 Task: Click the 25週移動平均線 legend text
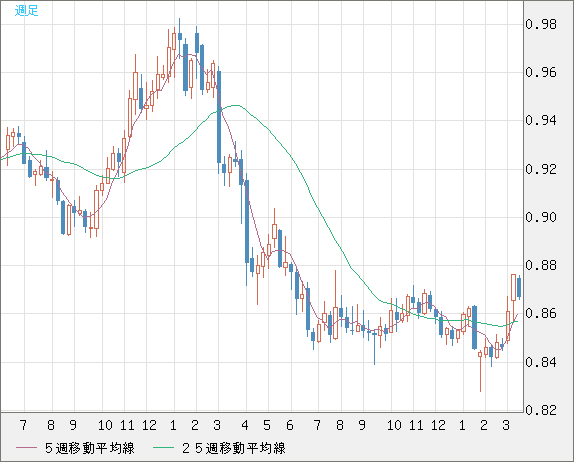point(234,448)
